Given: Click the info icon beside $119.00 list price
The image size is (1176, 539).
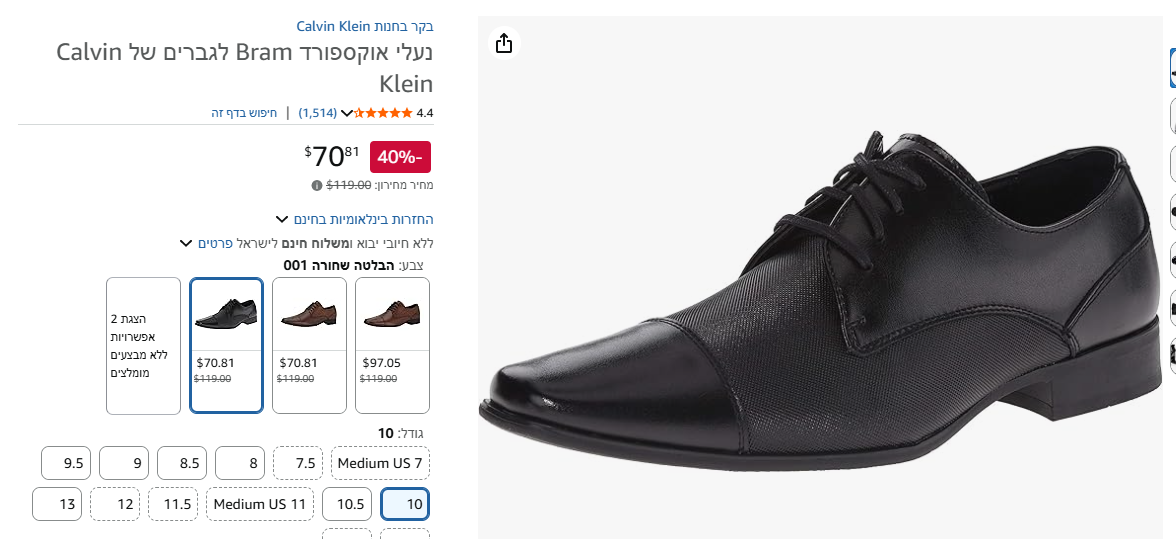Looking at the screenshot, I should (317, 185).
